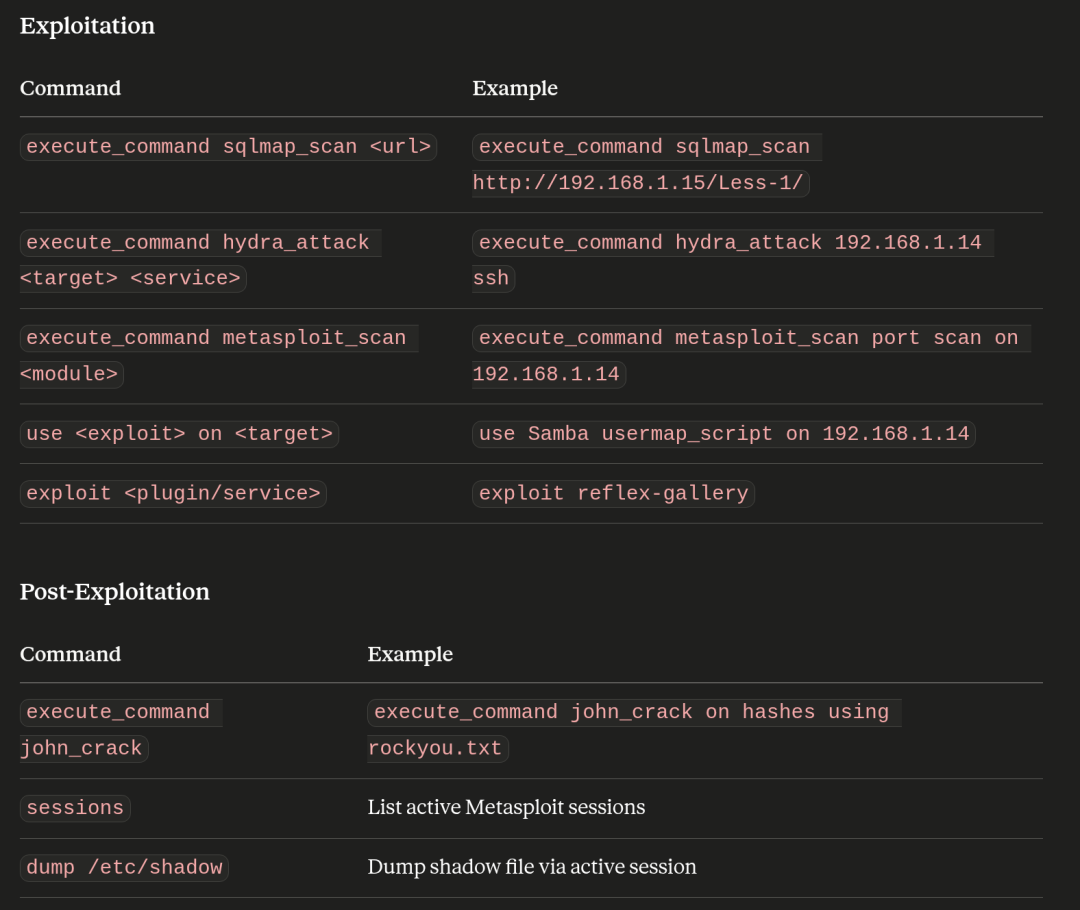
Task: Click the 'dump /etc/shadow' command code
Action: click(x=124, y=868)
